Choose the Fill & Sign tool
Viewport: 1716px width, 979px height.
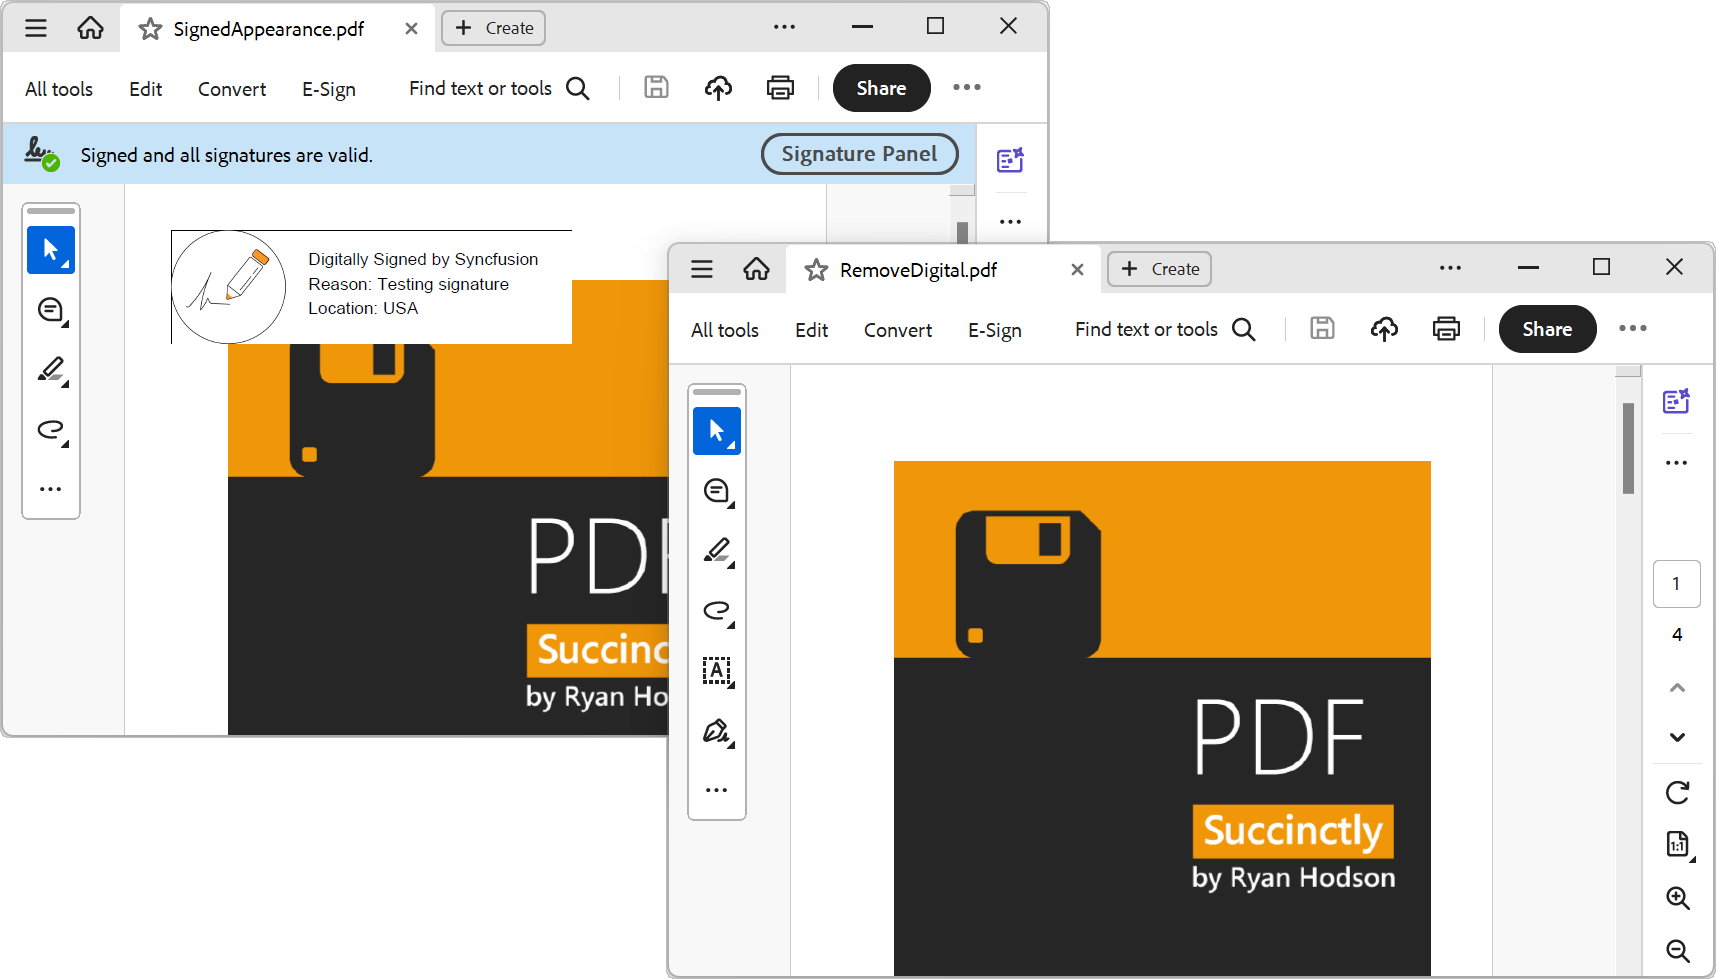717,731
